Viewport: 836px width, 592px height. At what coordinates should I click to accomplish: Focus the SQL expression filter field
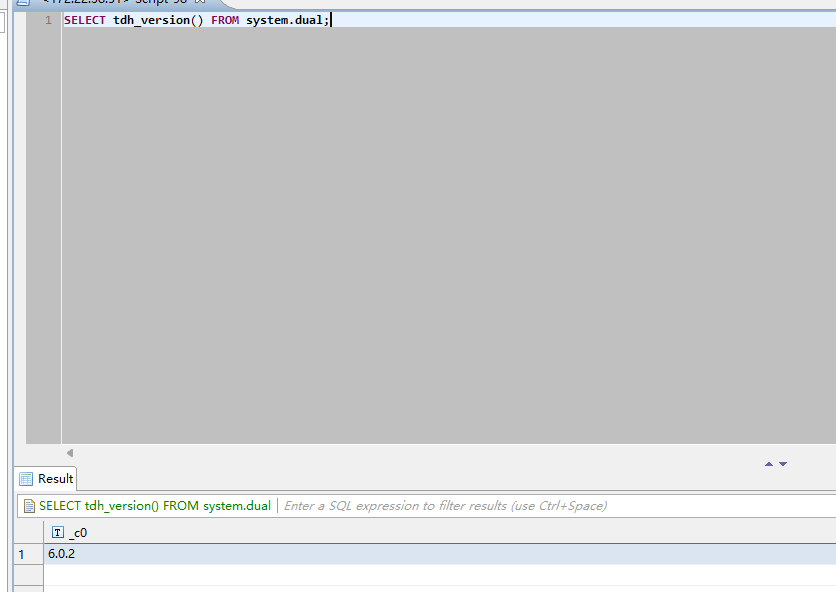pos(500,506)
